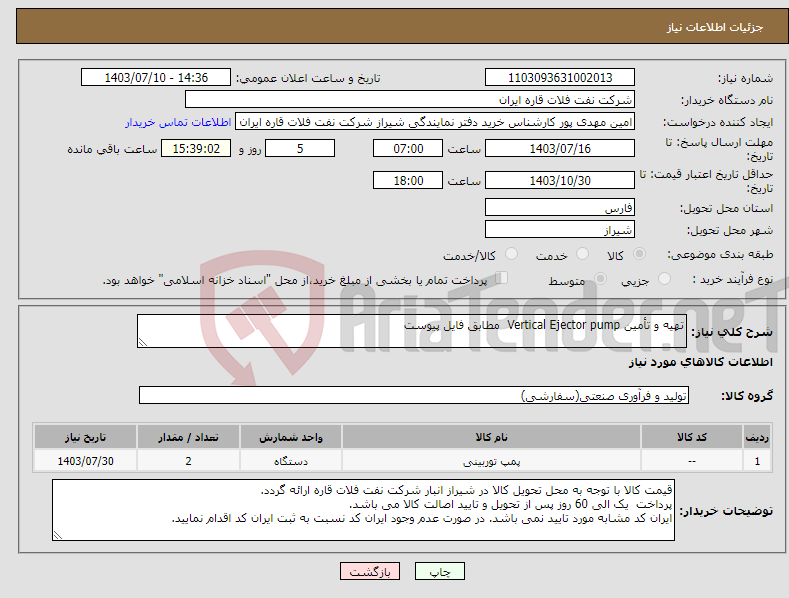Select the خدمت radio button
Image resolution: width=789 pixels, height=598 pixels.
[x=582, y=254]
